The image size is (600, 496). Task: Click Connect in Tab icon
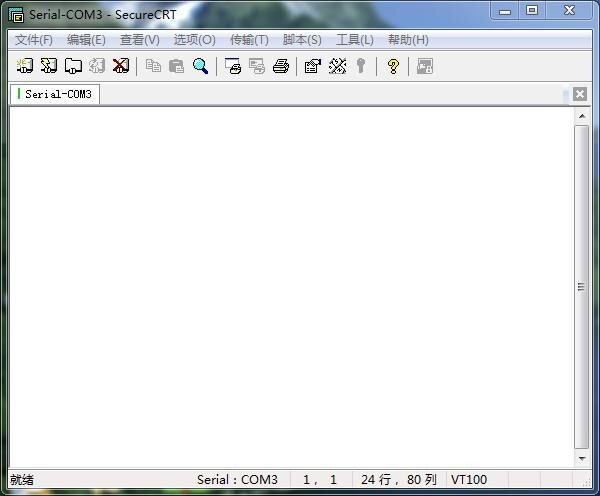[x=73, y=66]
